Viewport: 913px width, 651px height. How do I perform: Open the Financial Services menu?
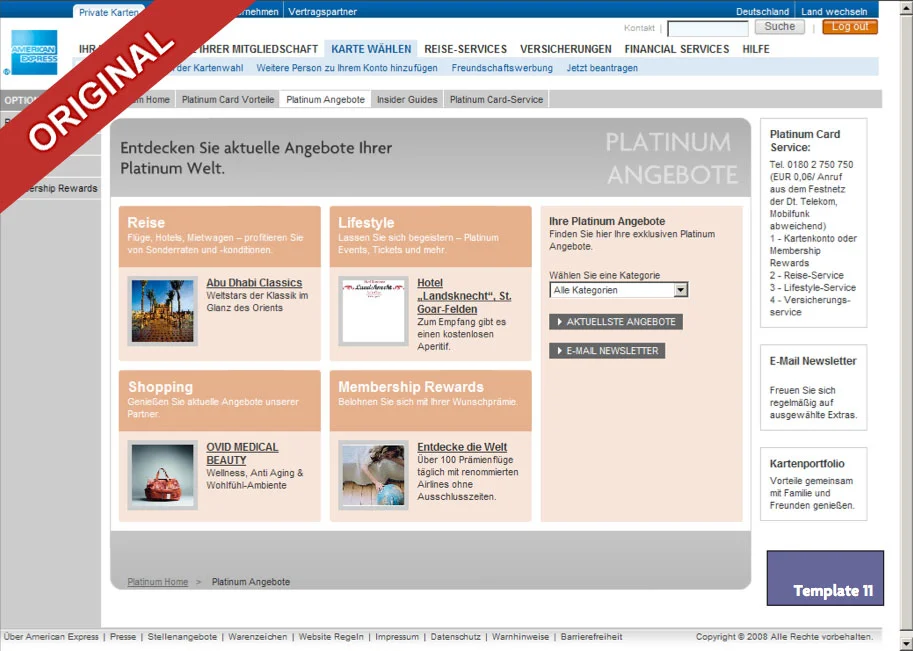pos(677,49)
